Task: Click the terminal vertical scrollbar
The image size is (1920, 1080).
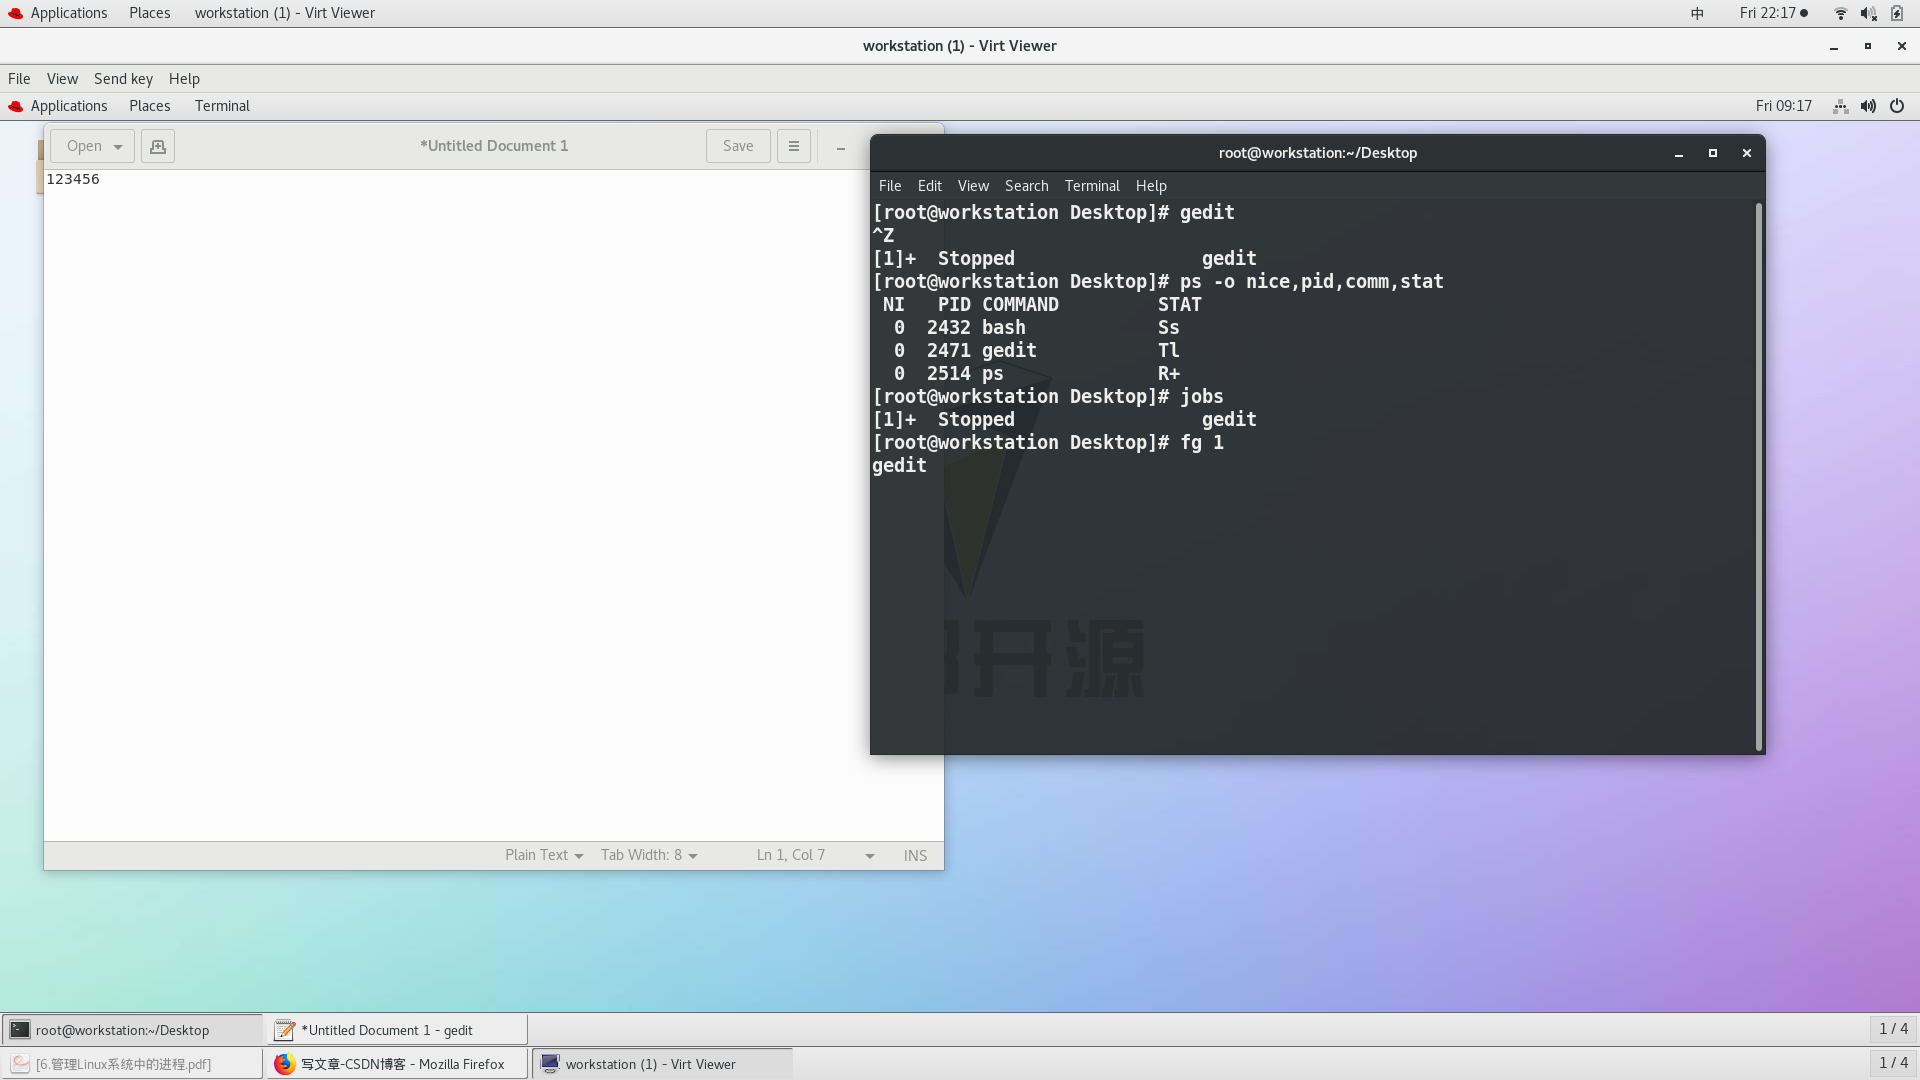Action: point(1758,476)
